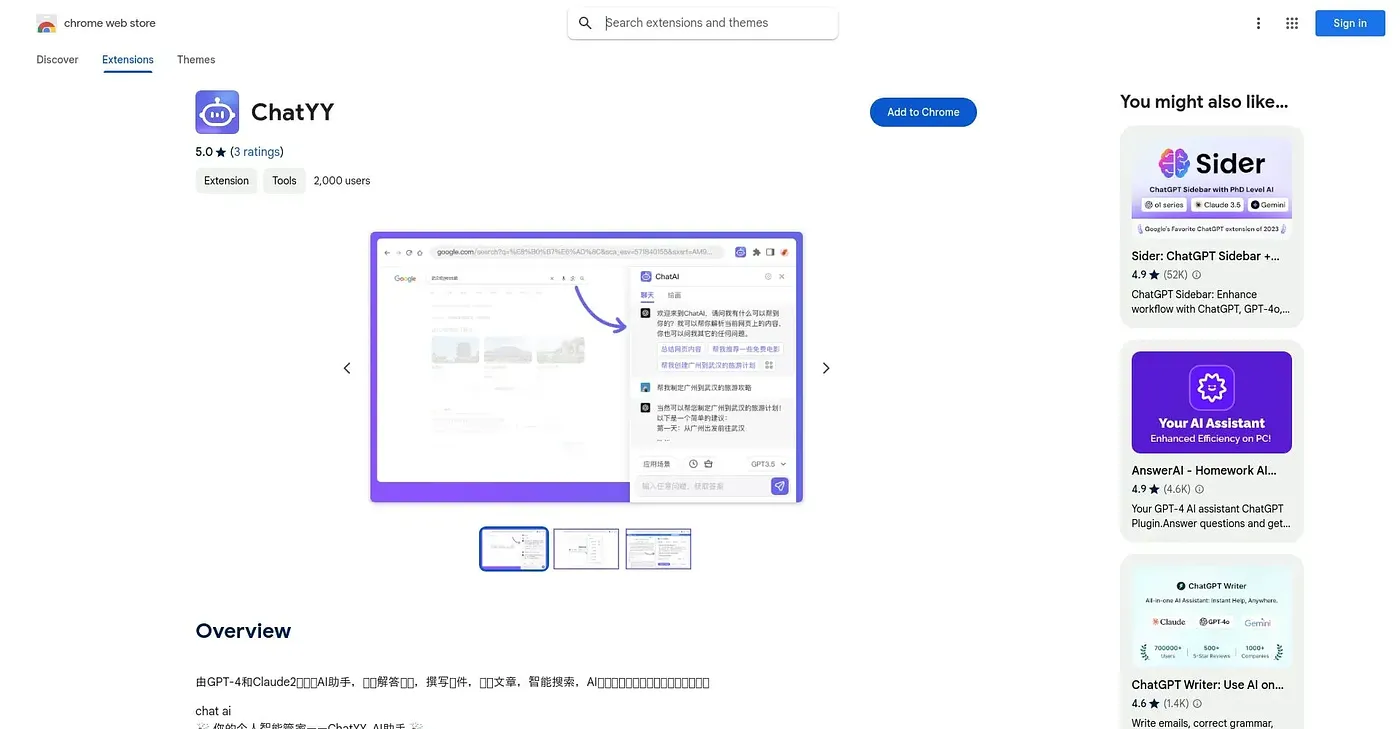Screen dimensions: 1400x729
Task: Click the 5.0 star rating value
Action: point(204,152)
